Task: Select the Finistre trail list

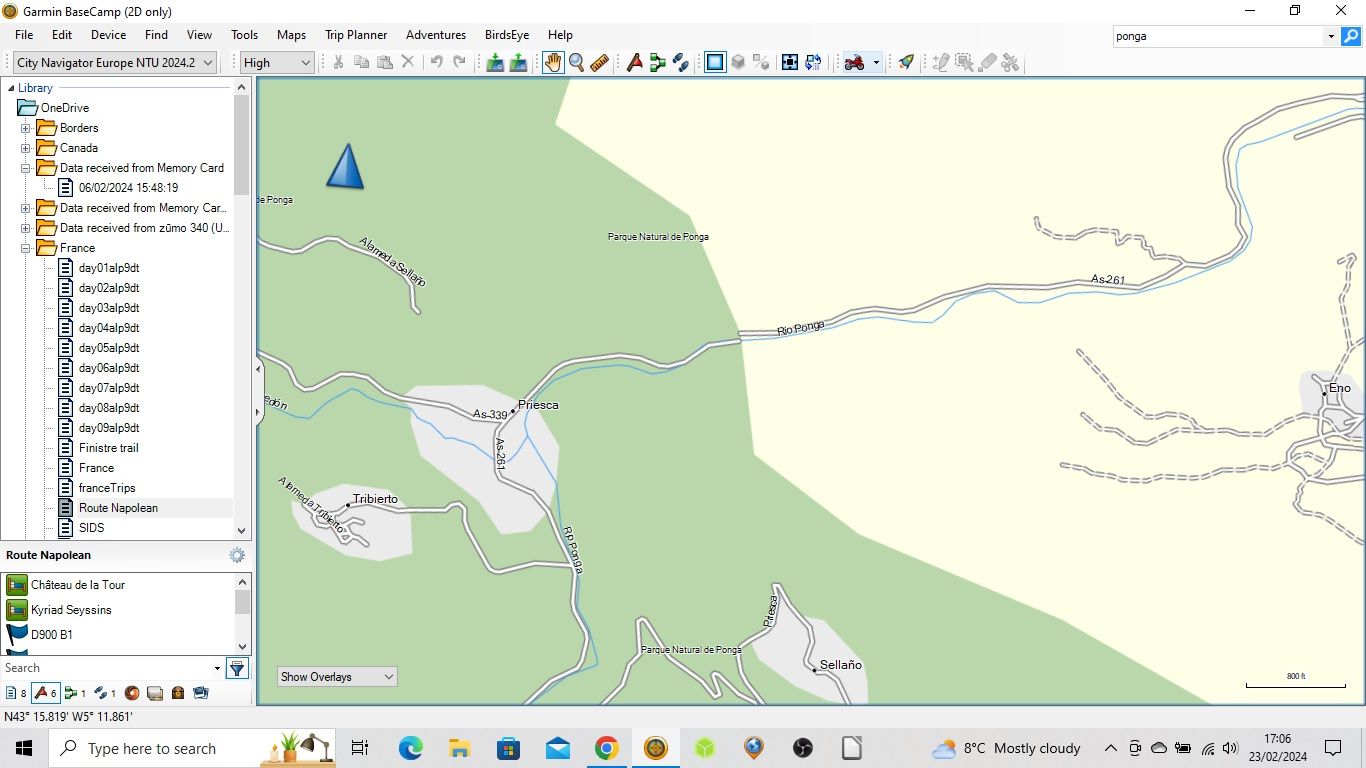Action: click(108, 448)
